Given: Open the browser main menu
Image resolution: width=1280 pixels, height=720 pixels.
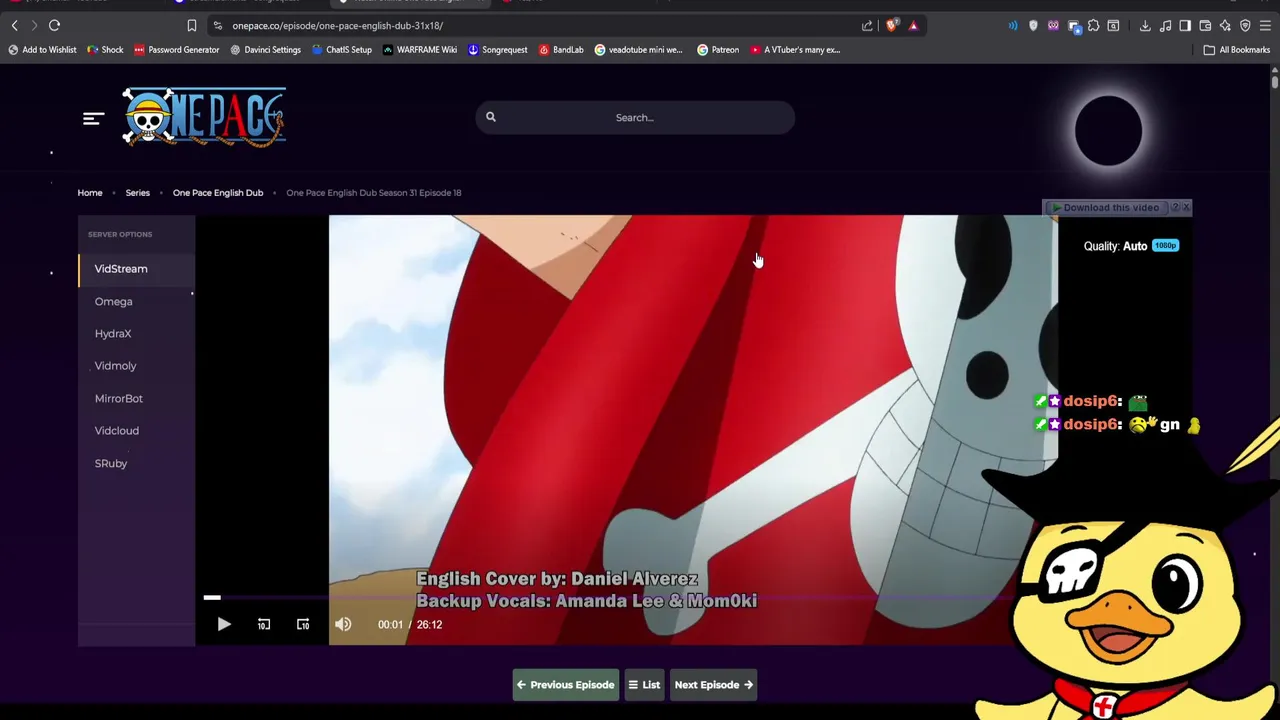Looking at the screenshot, I should (x=1265, y=25).
